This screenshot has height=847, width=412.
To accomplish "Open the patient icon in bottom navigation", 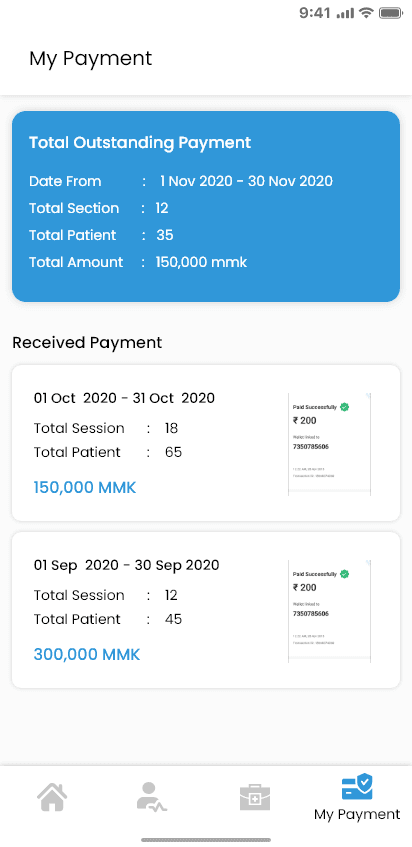I will pos(151,797).
